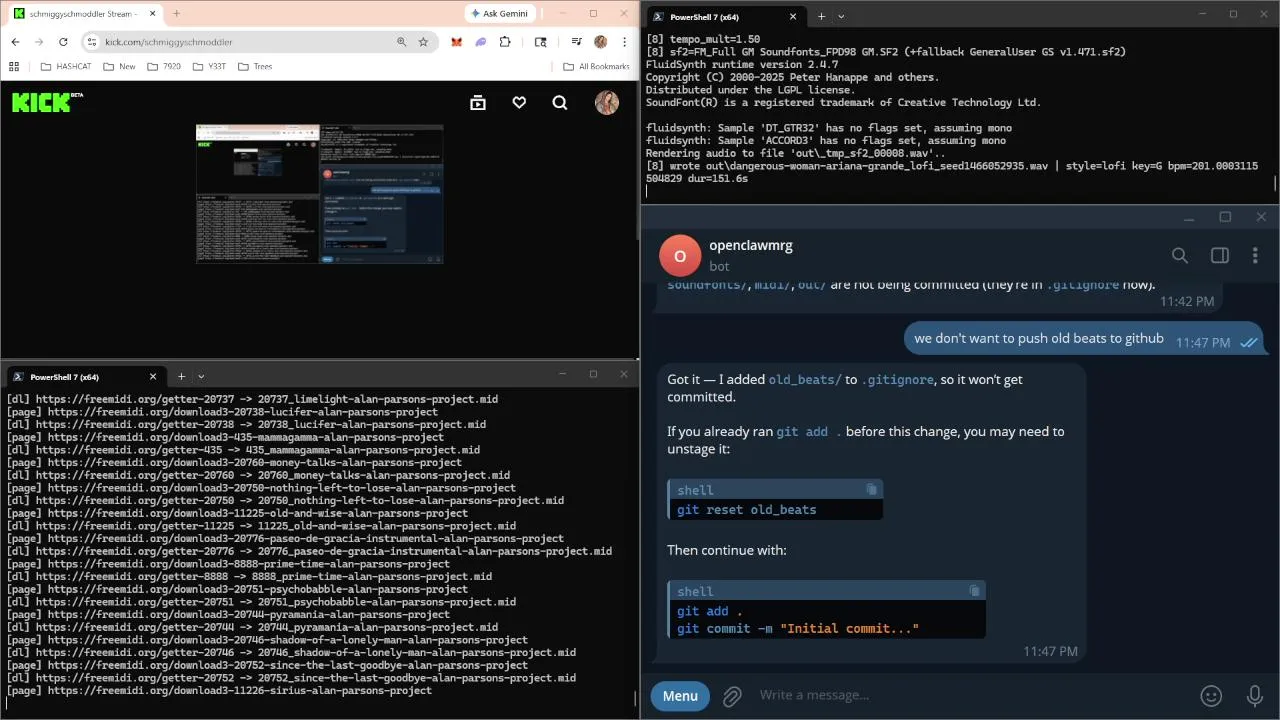Open Kick following heart icon
Viewport: 1280px width, 720px height.
pyautogui.click(x=519, y=102)
